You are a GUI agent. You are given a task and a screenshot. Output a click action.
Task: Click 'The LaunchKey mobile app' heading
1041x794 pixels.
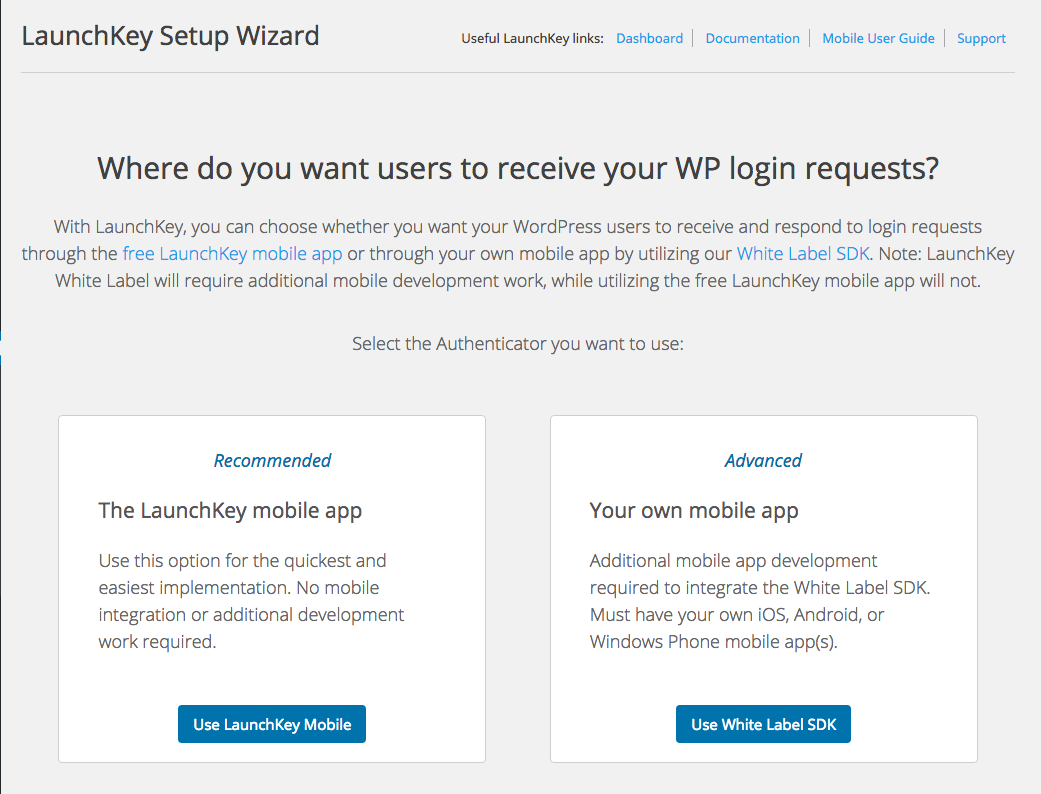click(x=230, y=511)
